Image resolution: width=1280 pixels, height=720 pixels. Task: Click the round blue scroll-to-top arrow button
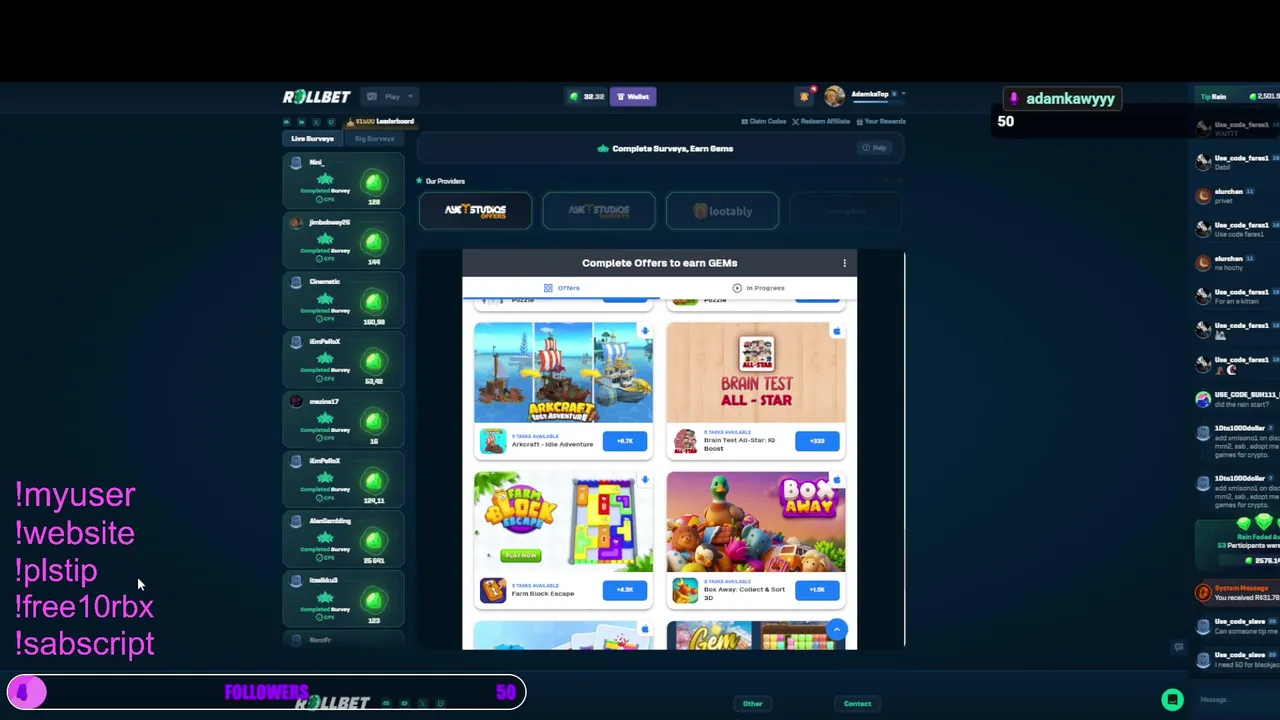point(837,630)
